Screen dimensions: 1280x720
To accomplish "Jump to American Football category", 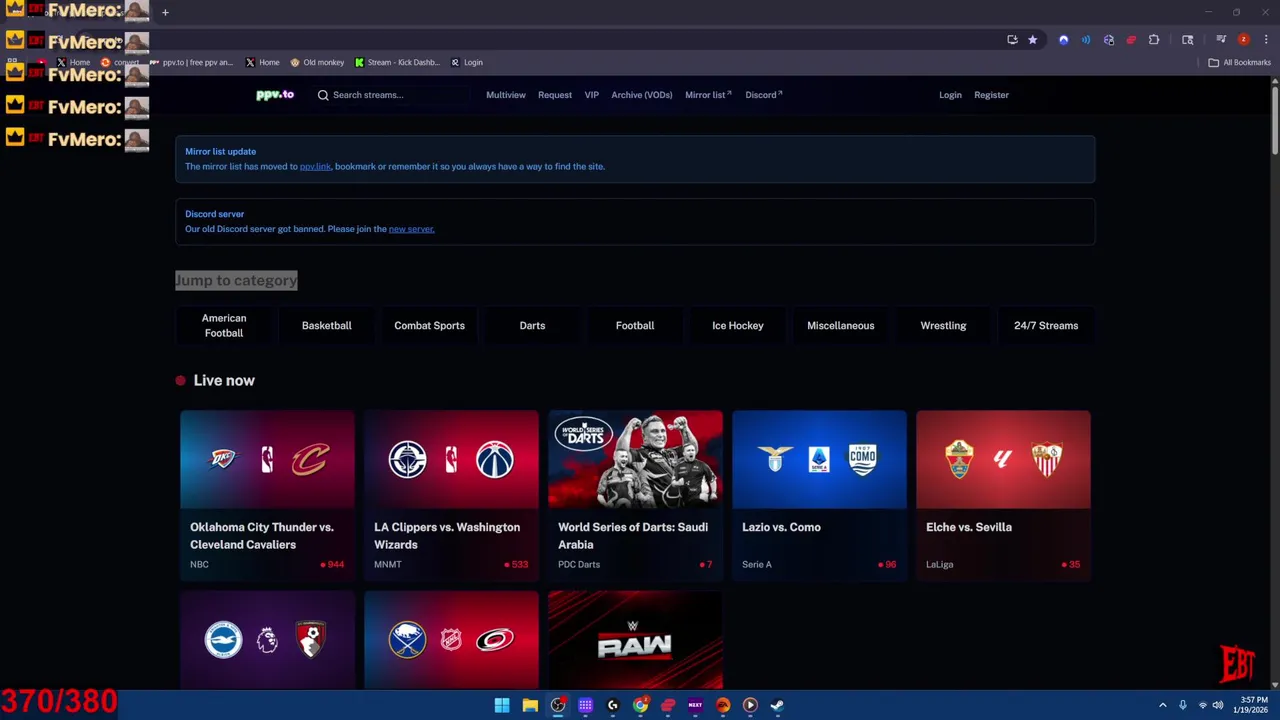I will [224, 326].
